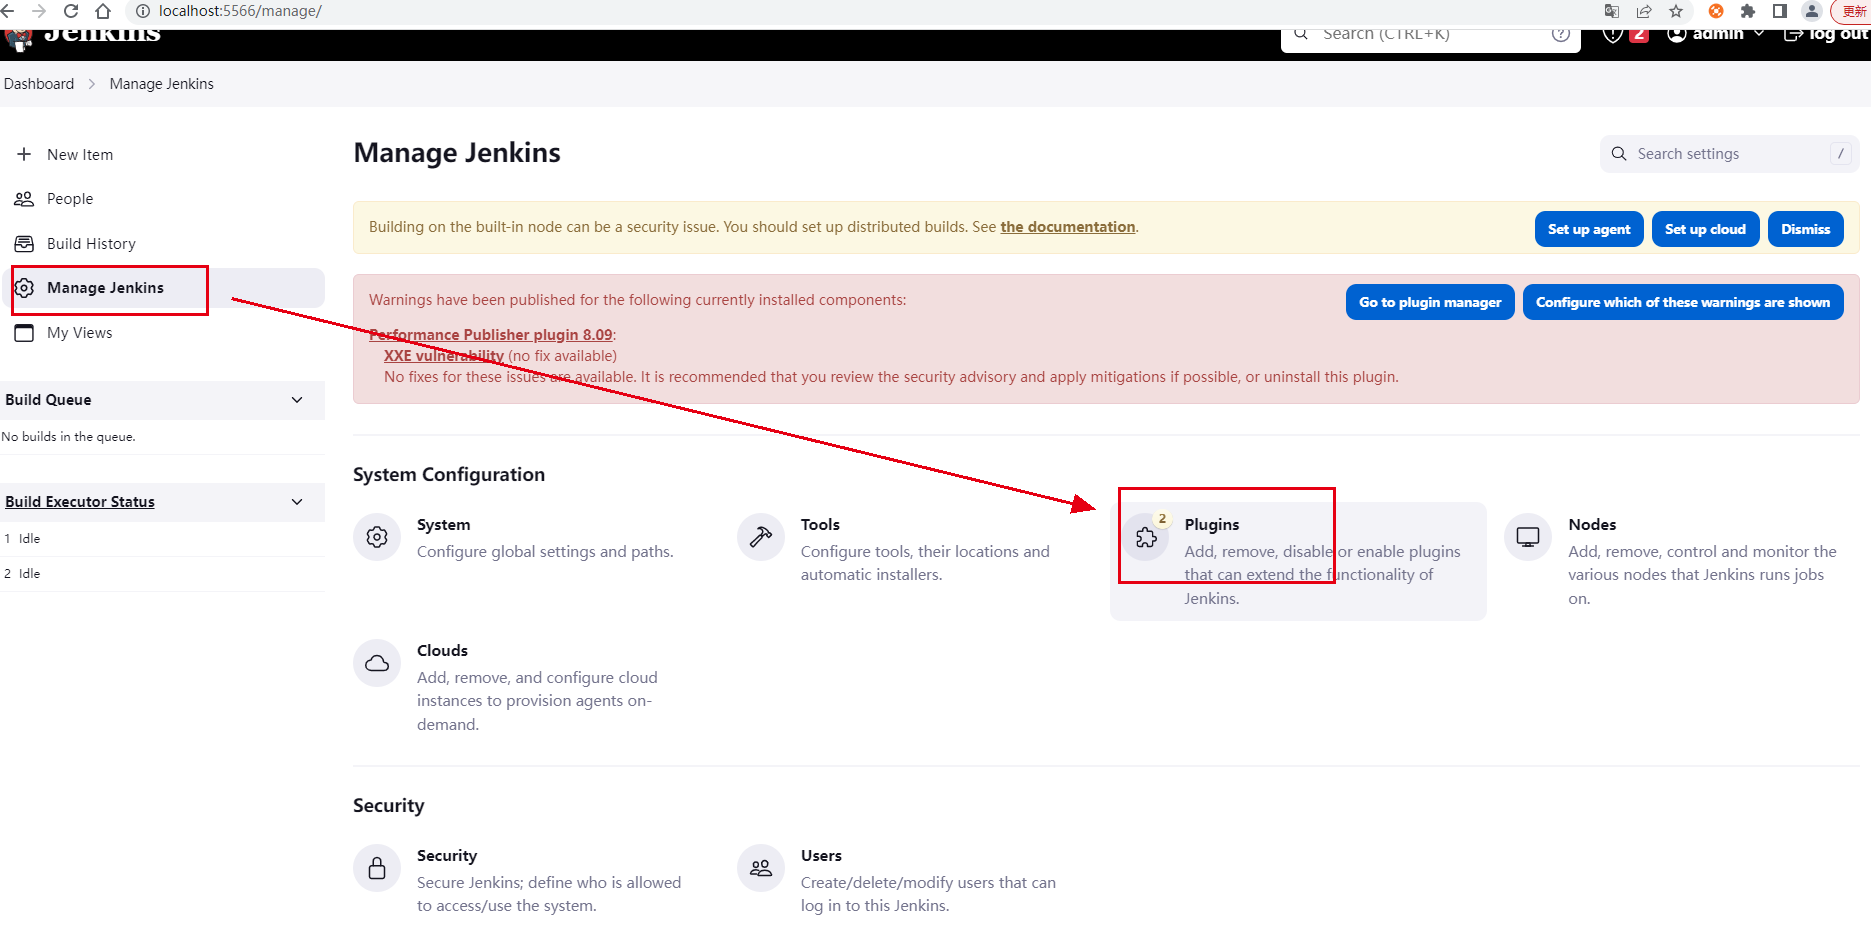Collapse the Build Executor Status panel
This screenshot has width=1871, height=928.
click(x=297, y=502)
